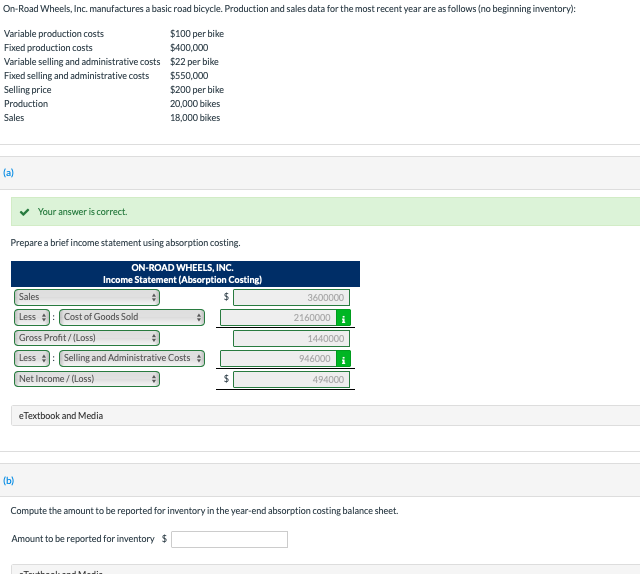640x574 pixels.
Task: Open Less dropdown beside Selling and Administrative Costs
Action: coord(32,358)
